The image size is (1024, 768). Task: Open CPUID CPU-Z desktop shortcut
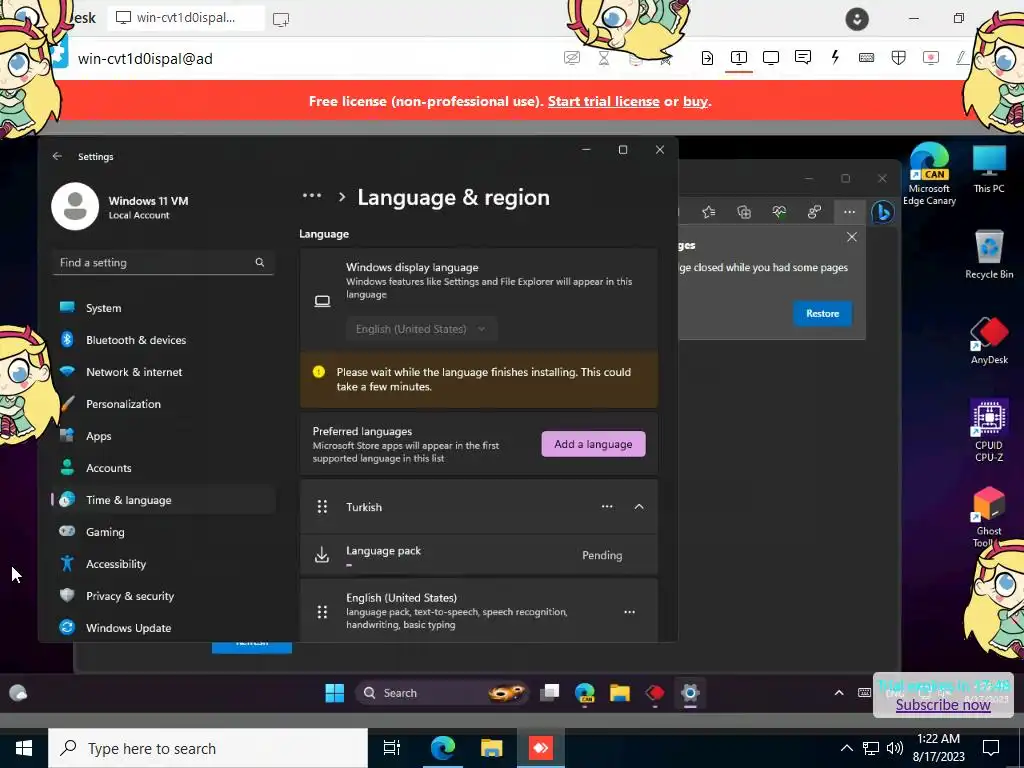point(989,431)
